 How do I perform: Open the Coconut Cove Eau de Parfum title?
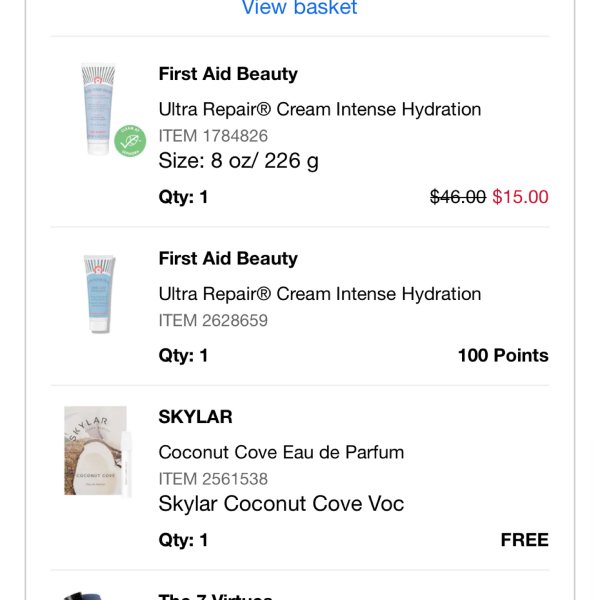[x=281, y=452]
